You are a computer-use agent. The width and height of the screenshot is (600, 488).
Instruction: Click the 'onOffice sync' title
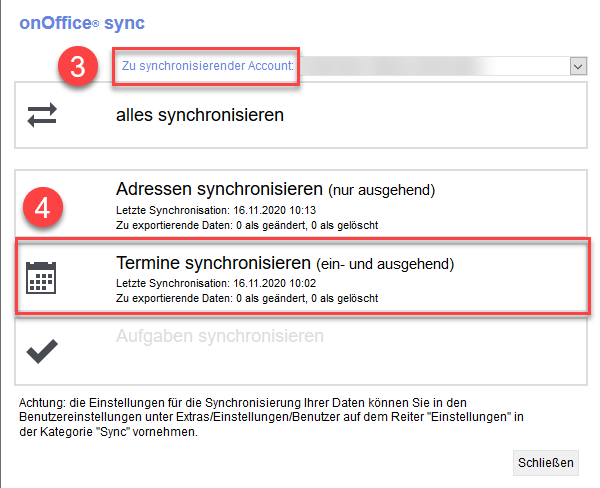(82, 22)
